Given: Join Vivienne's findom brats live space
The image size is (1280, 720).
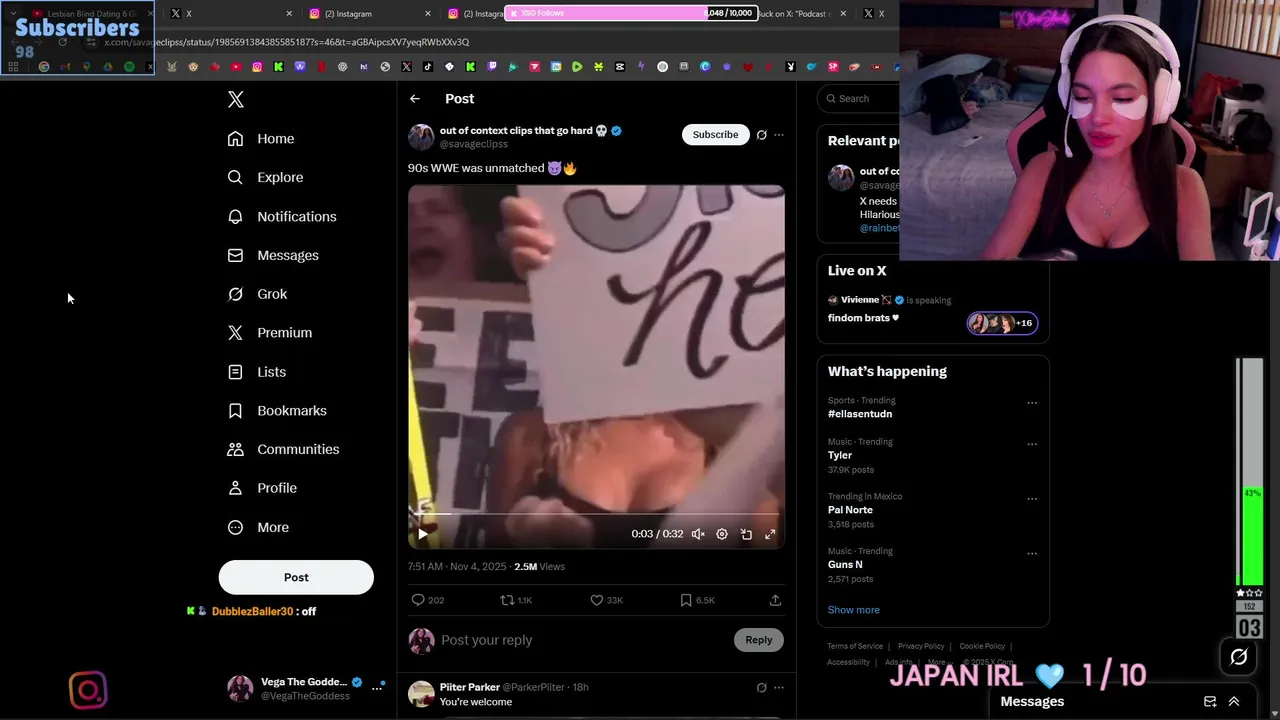Looking at the screenshot, I should click(933, 310).
